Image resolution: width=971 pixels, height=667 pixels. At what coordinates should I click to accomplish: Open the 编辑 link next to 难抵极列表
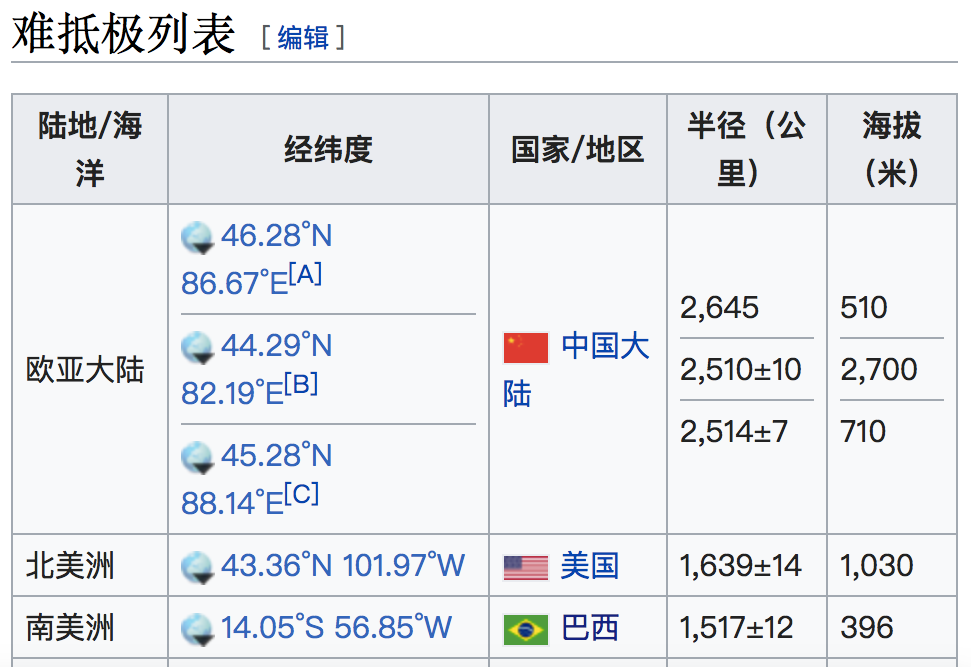point(303,37)
